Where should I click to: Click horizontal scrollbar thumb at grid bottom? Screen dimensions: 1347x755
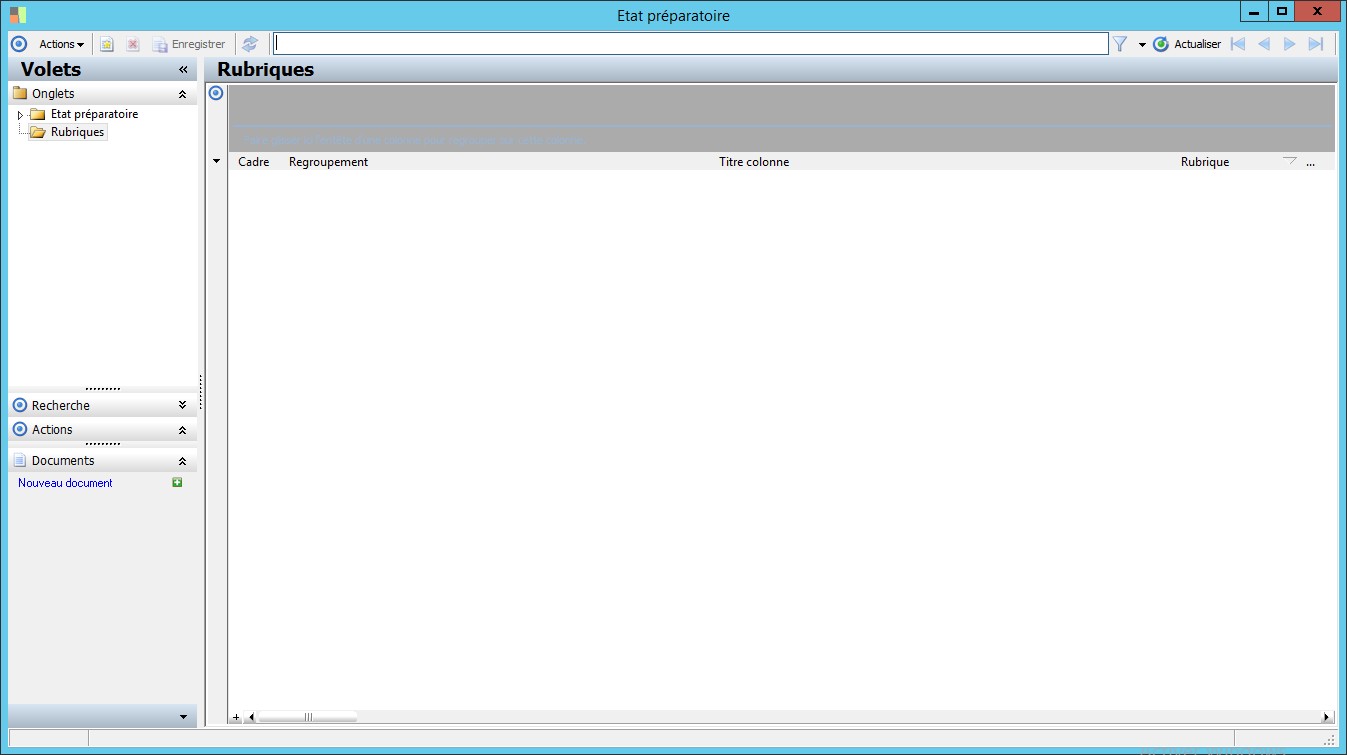click(307, 717)
